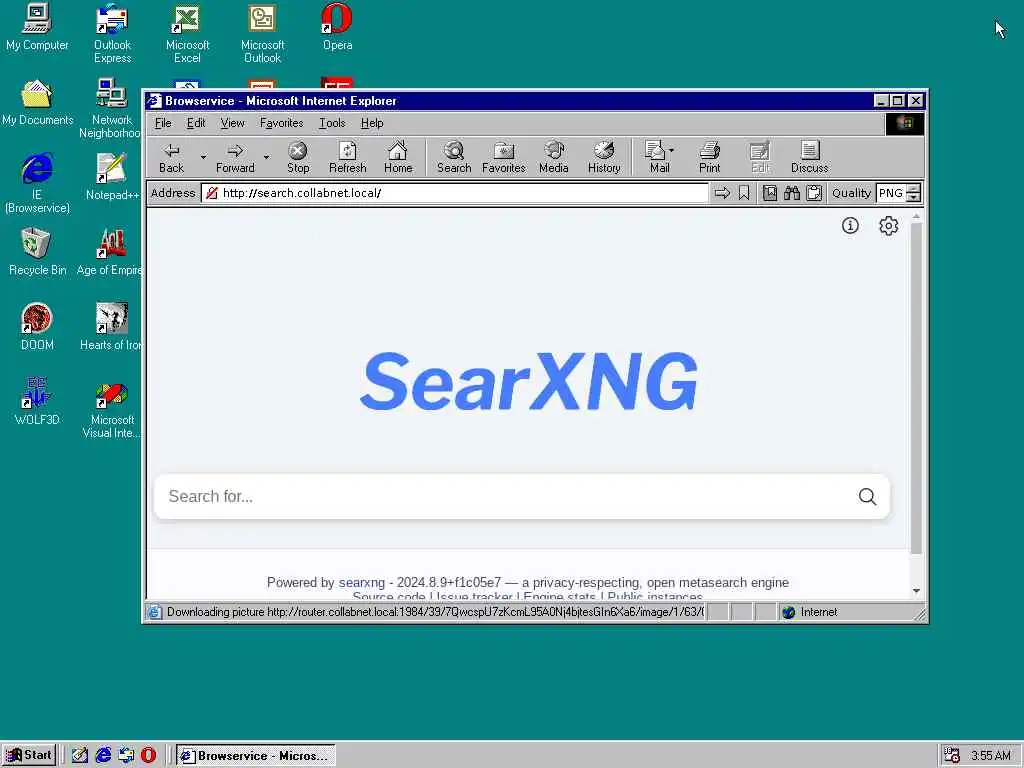Screen dimensions: 1024x768
Task: Select My Documents desktop icon
Action: pyautogui.click(x=37, y=102)
